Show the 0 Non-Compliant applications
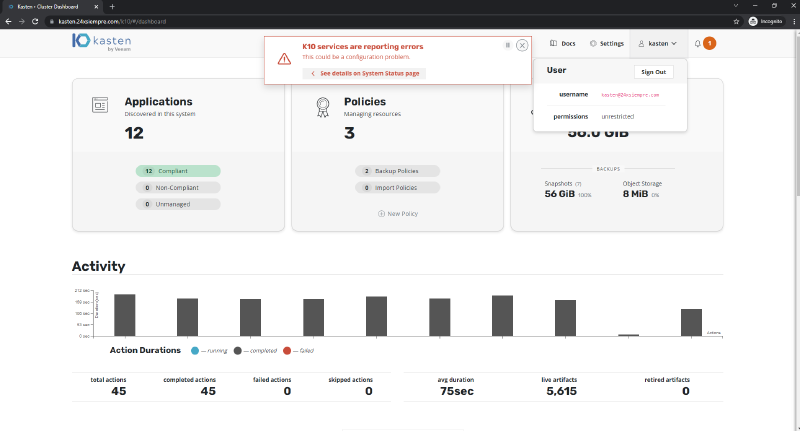 point(178,188)
